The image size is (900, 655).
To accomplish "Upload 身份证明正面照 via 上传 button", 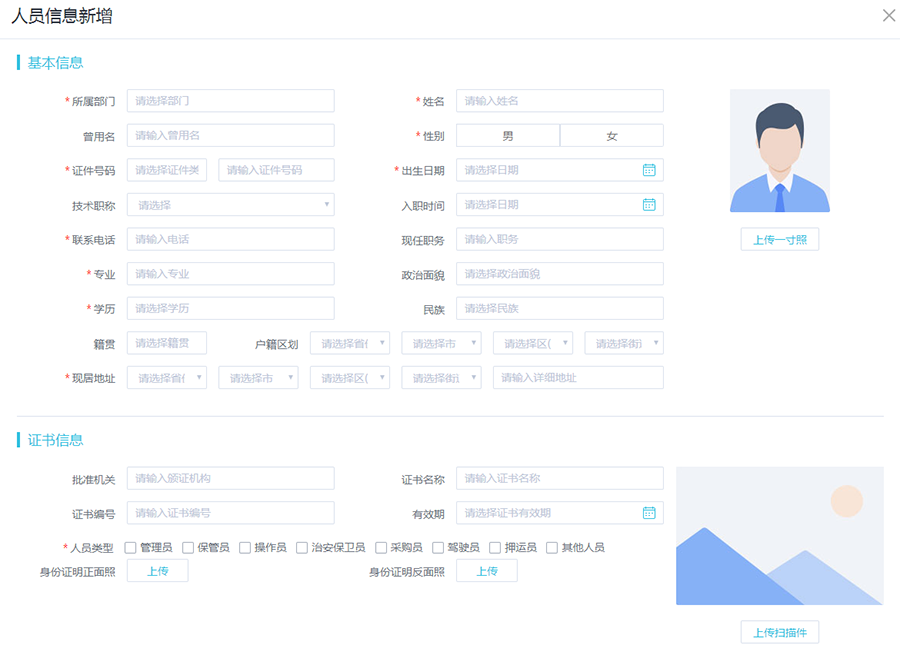I will click(x=157, y=571).
